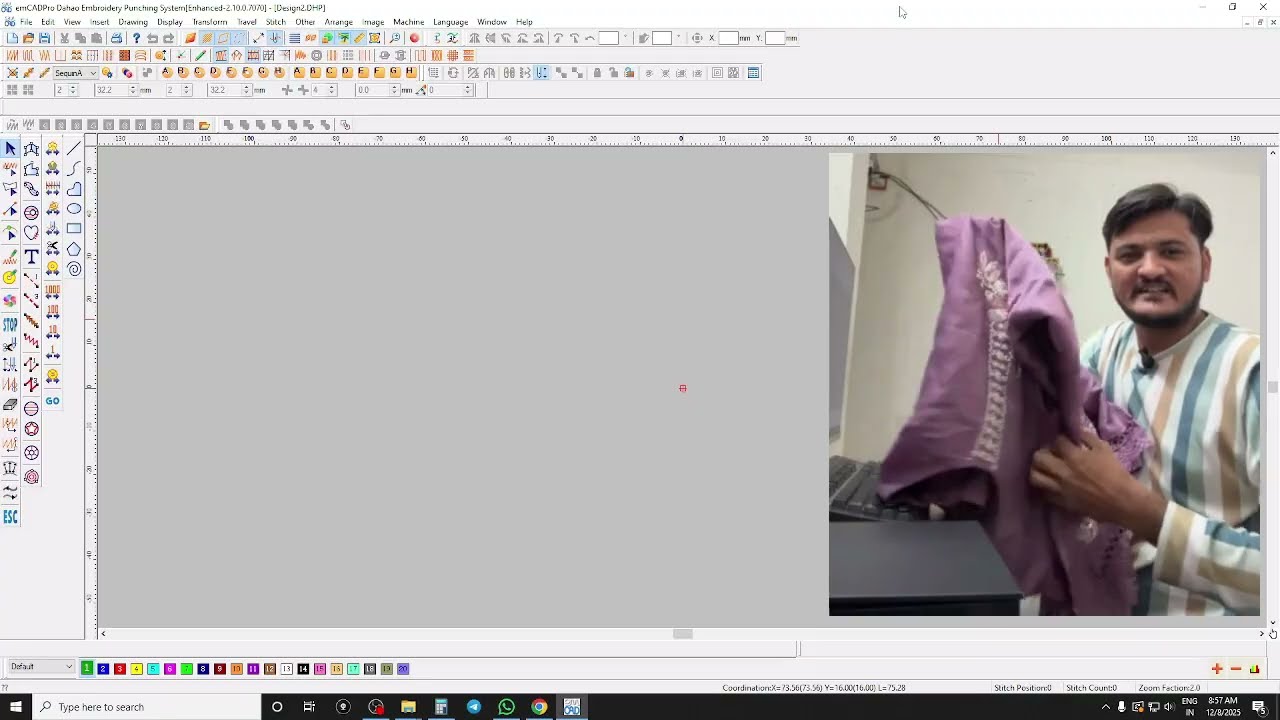Click the first 32.2 mm value field
Image resolution: width=1280 pixels, height=720 pixels.
[115, 90]
